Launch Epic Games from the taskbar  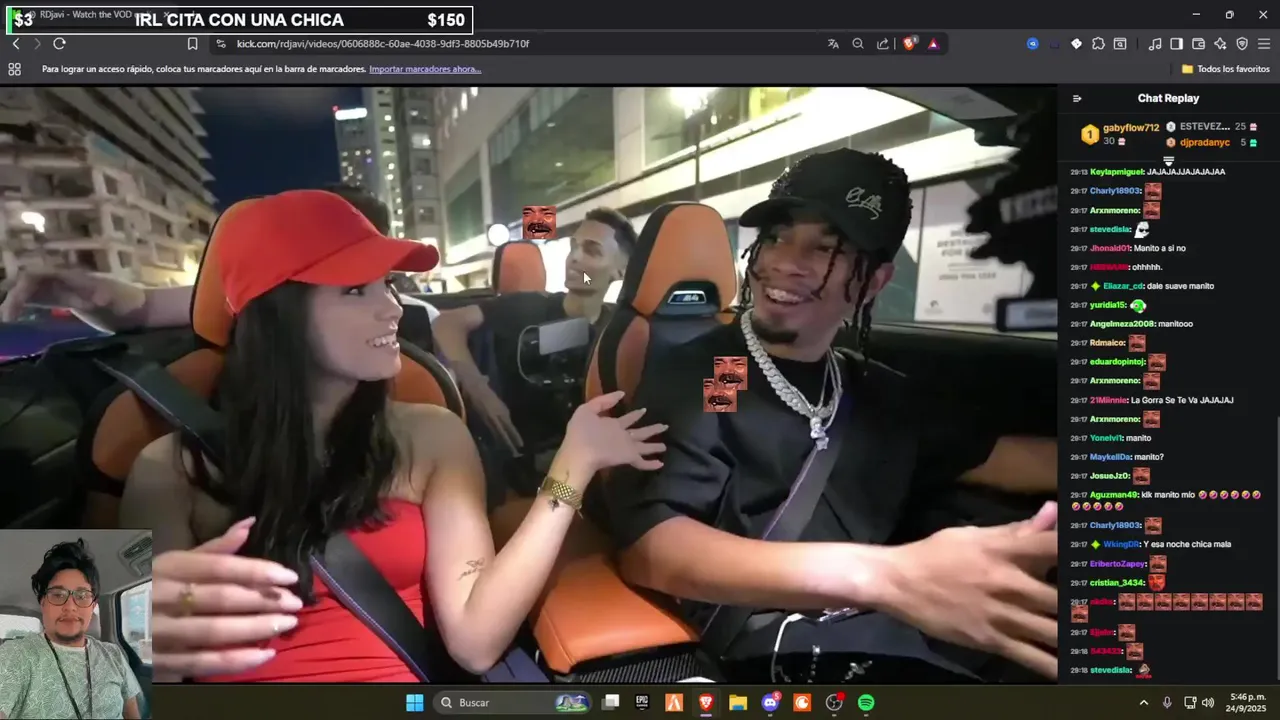pyautogui.click(x=642, y=703)
